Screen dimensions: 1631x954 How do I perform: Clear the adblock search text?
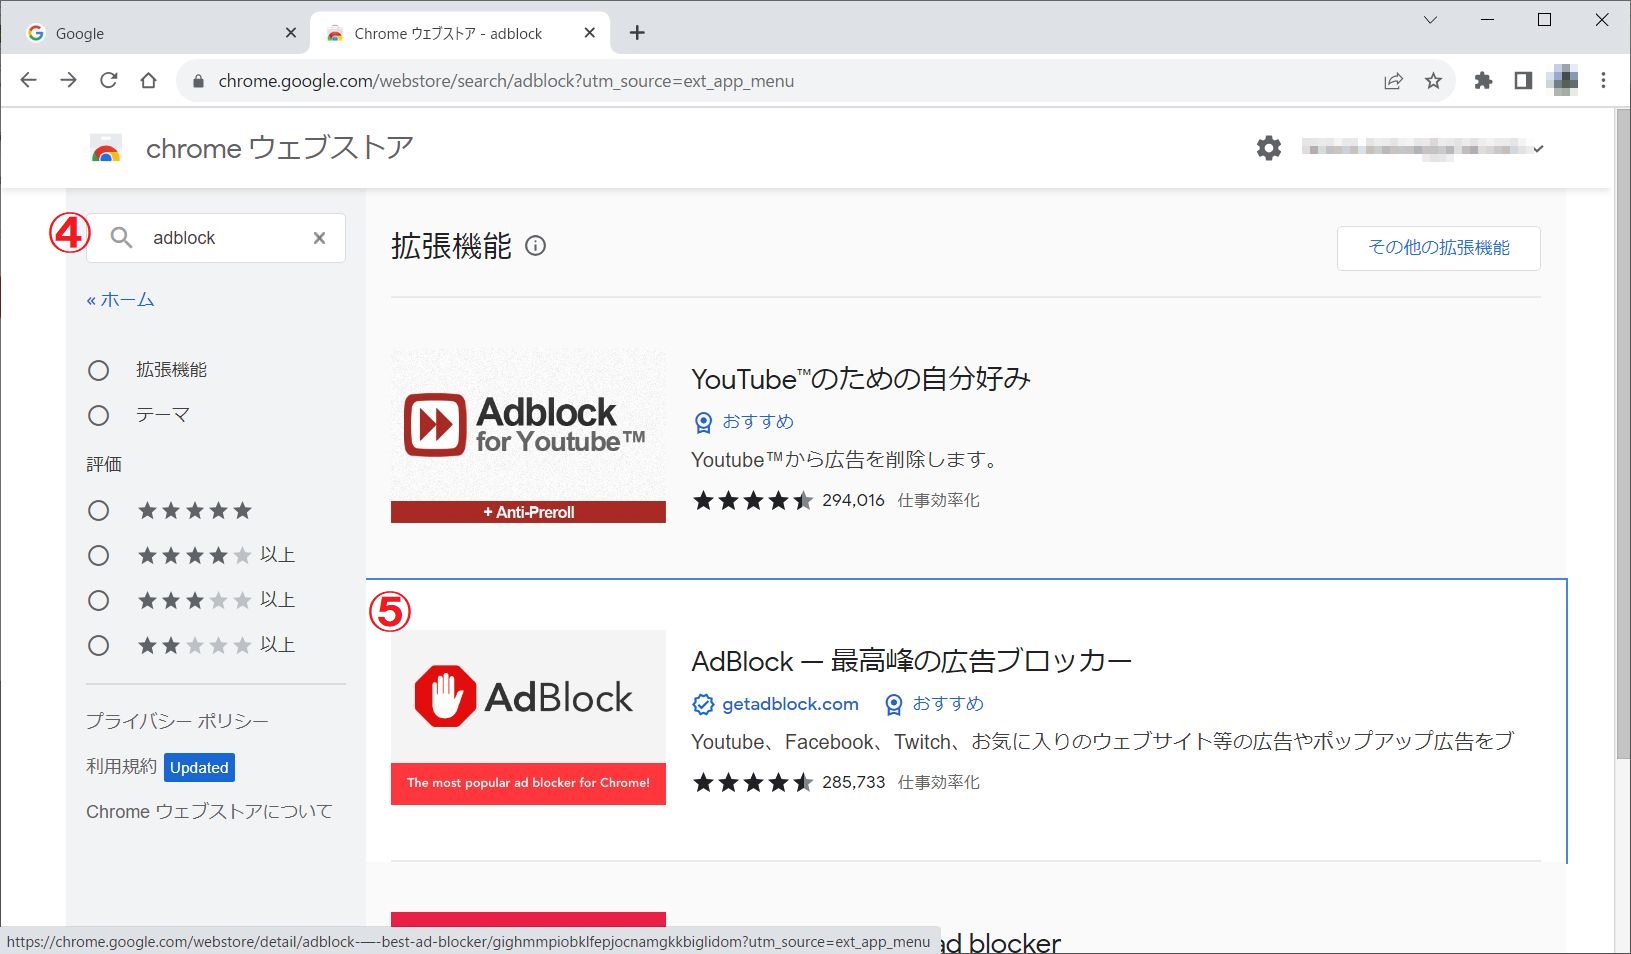tap(319, 238)
